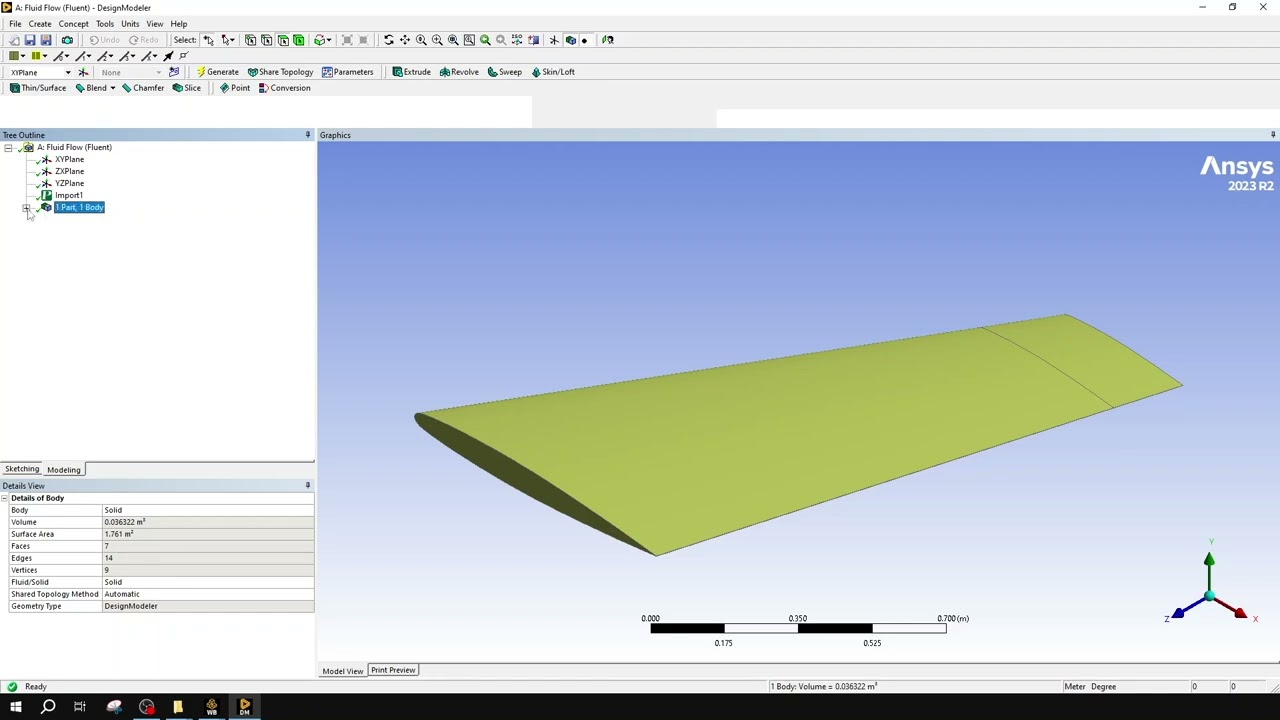This screenshot has height=720, width=1280.
Task: Enable the face selection filter icon
Action: click(283, 40)
